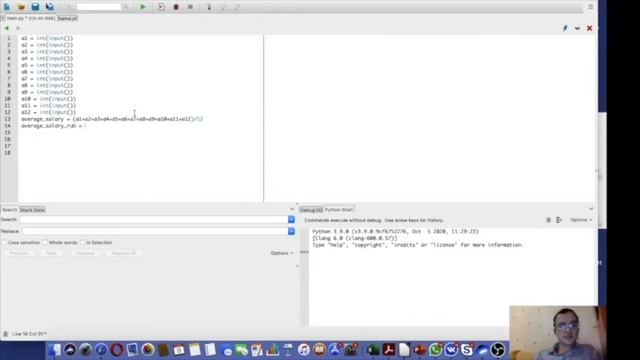Image resolution: width=640 pixels, height=360 pixels.
Task: Toggle the Whole words checkbox
Action: tap(45, 242)
